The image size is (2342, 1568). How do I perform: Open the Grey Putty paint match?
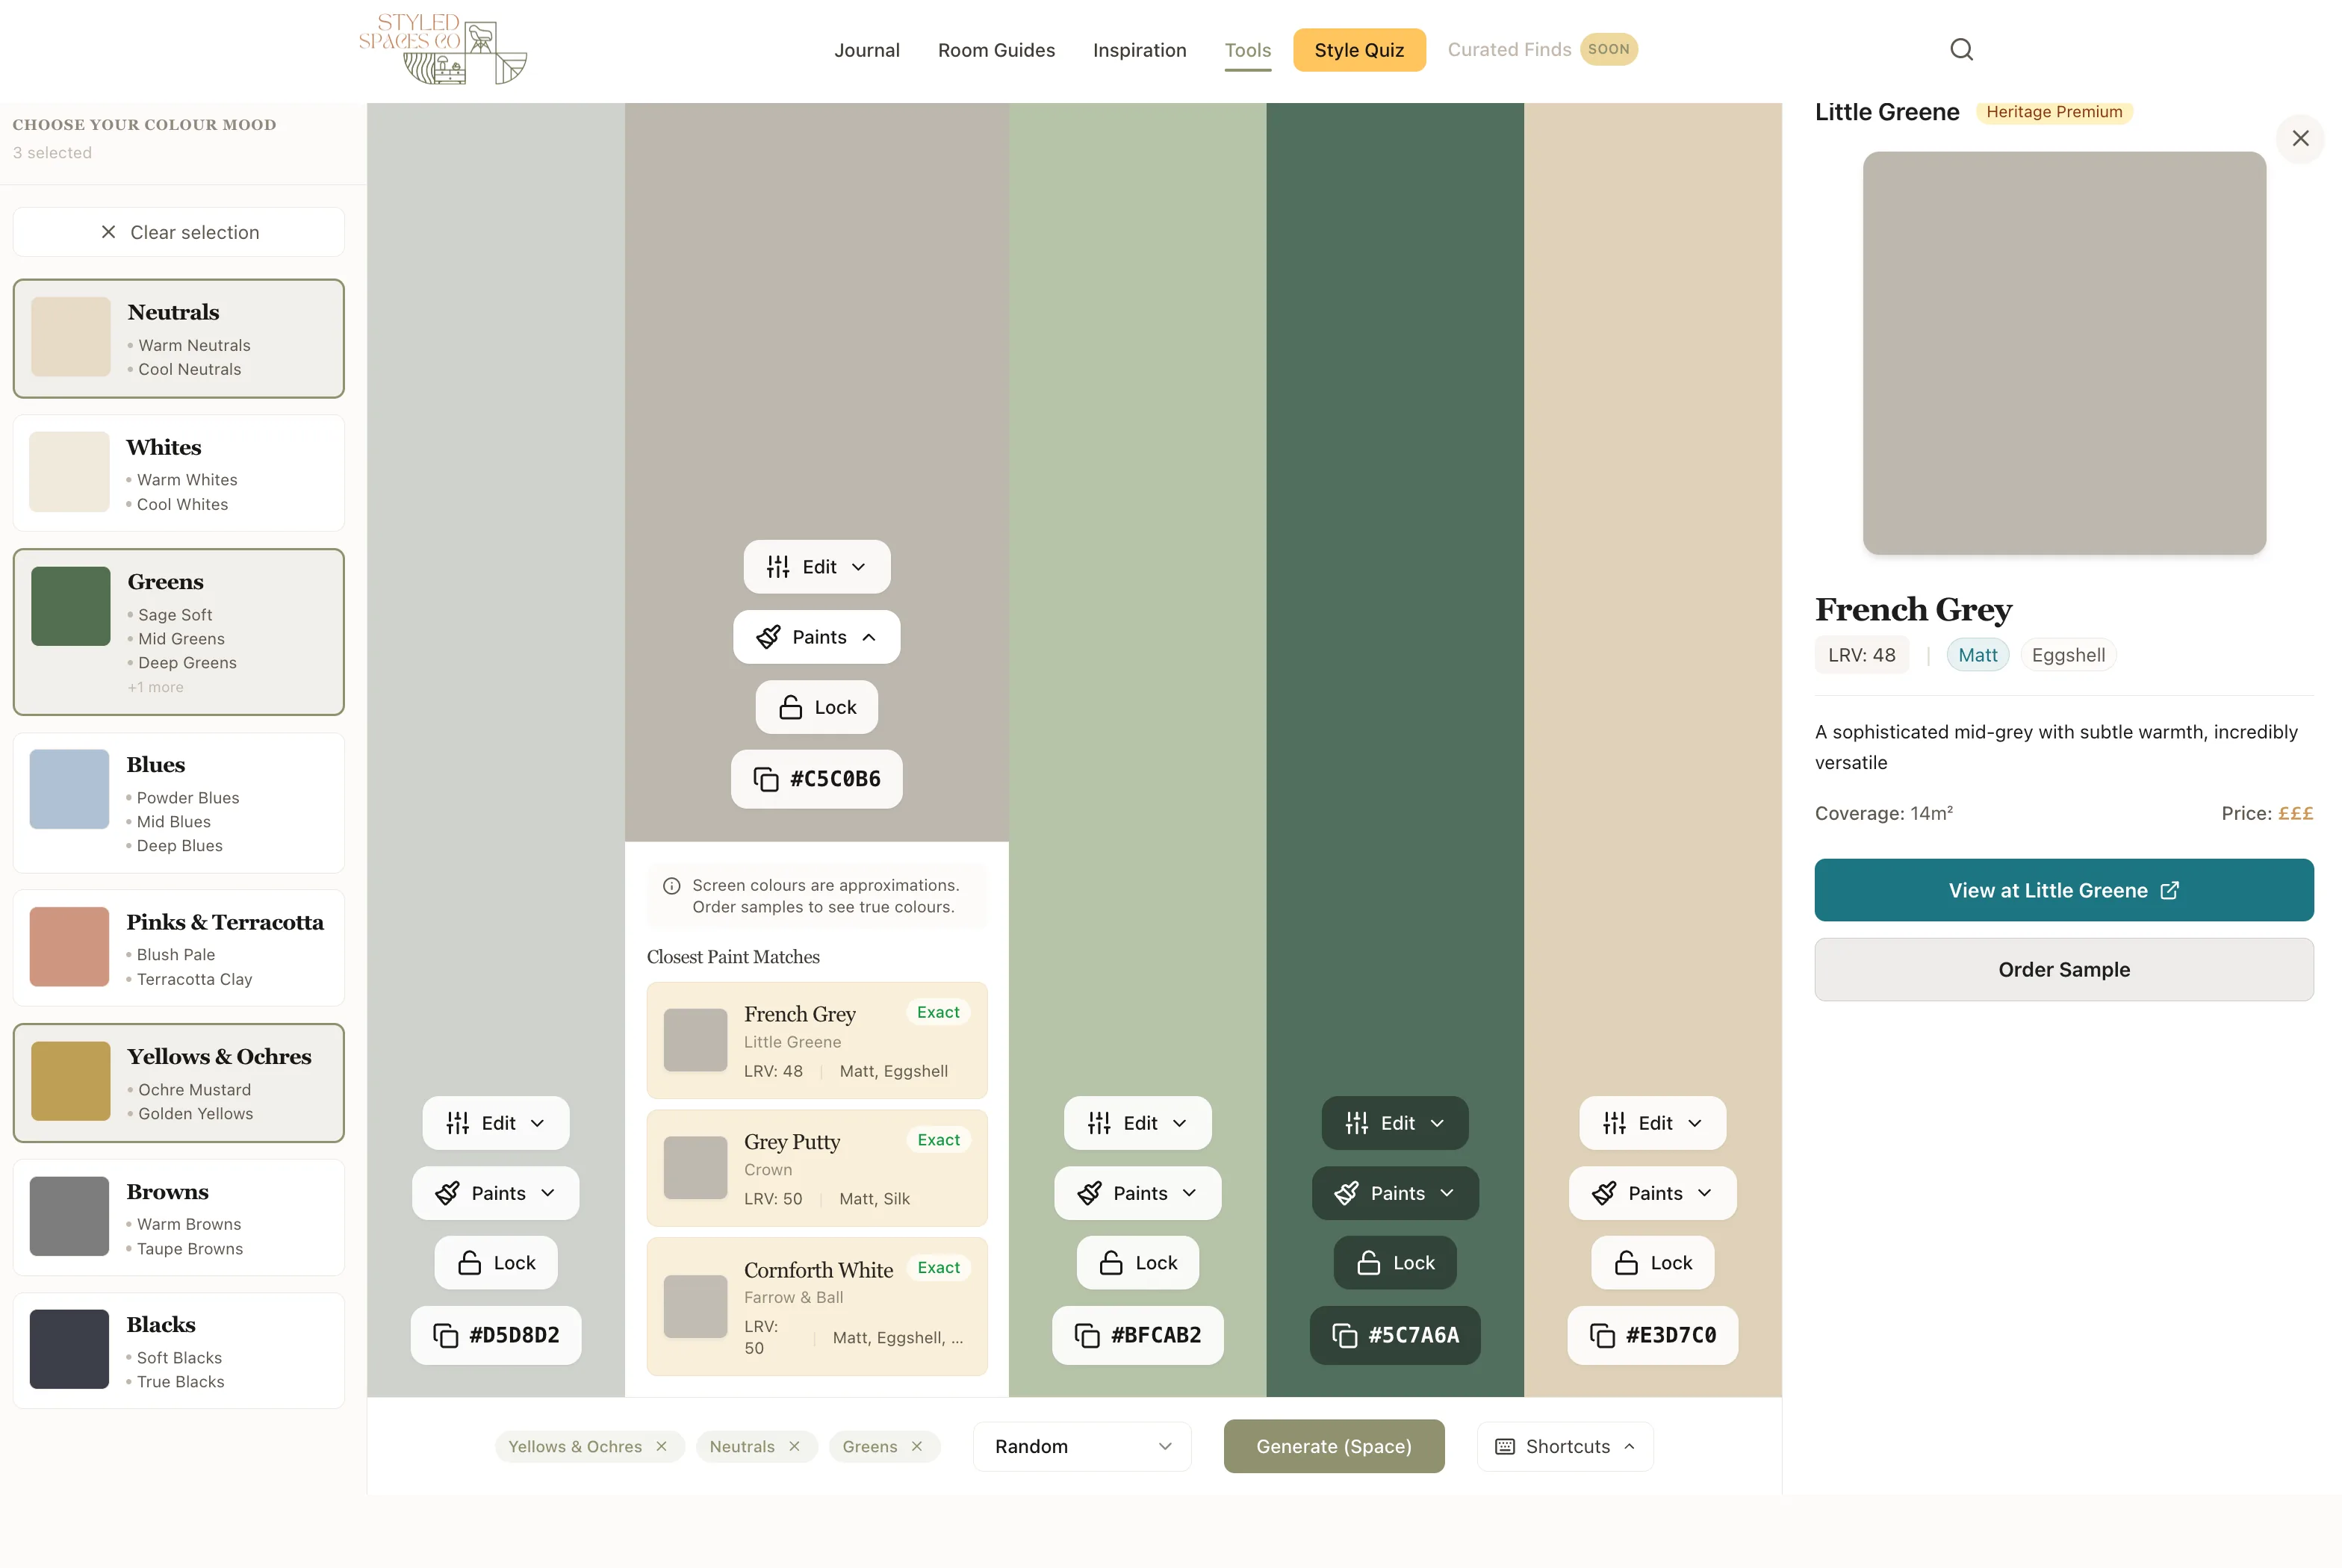point(817,1168)
